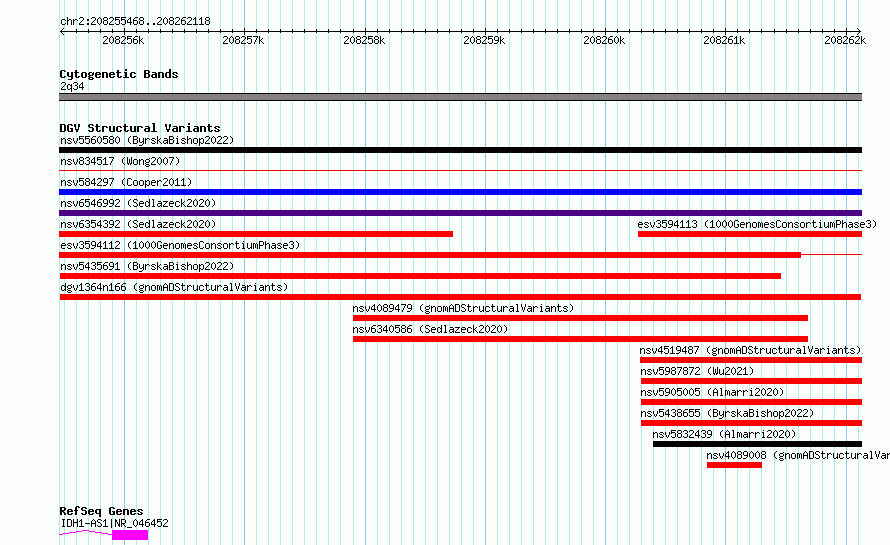Image resolution: width=890 pixels, height=545 pixels.
Task: Open the nsv584297 (Cooper2011) label
Action: (x=126, y=182)
